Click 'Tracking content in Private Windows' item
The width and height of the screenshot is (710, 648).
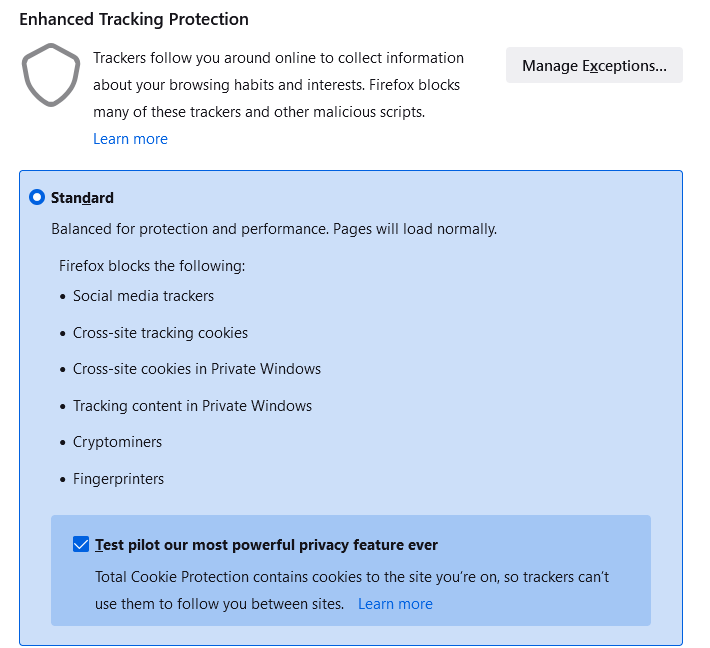pos(192,406)
